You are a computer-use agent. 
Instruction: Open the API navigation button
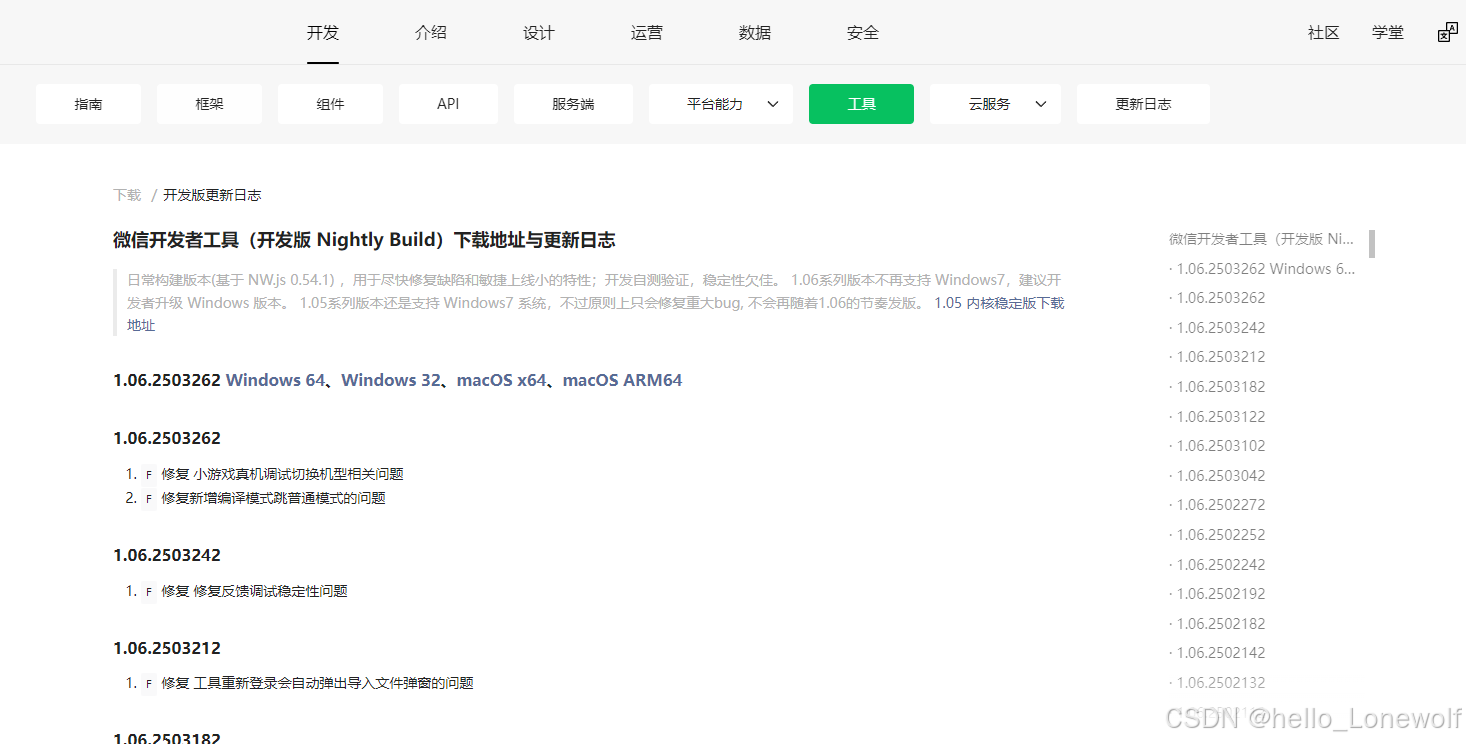tap(448, 104)
